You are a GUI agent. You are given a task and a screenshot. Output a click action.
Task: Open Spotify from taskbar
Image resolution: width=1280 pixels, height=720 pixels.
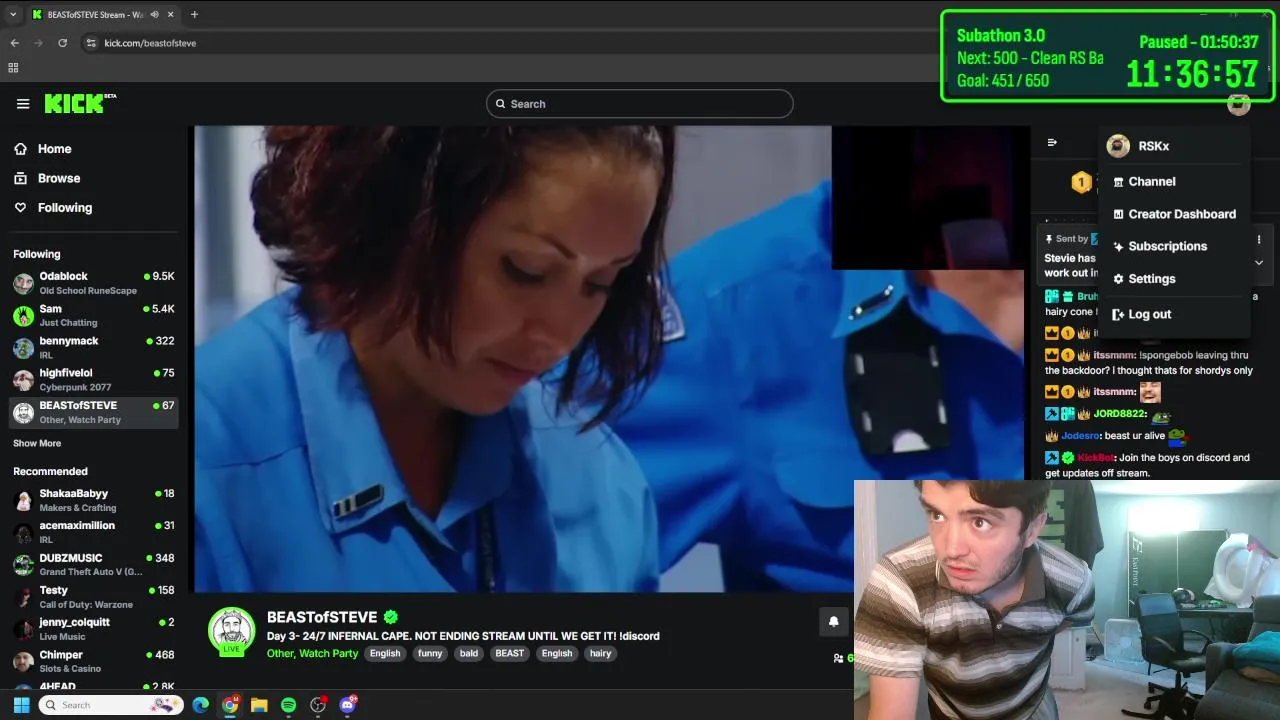[288, 705]
